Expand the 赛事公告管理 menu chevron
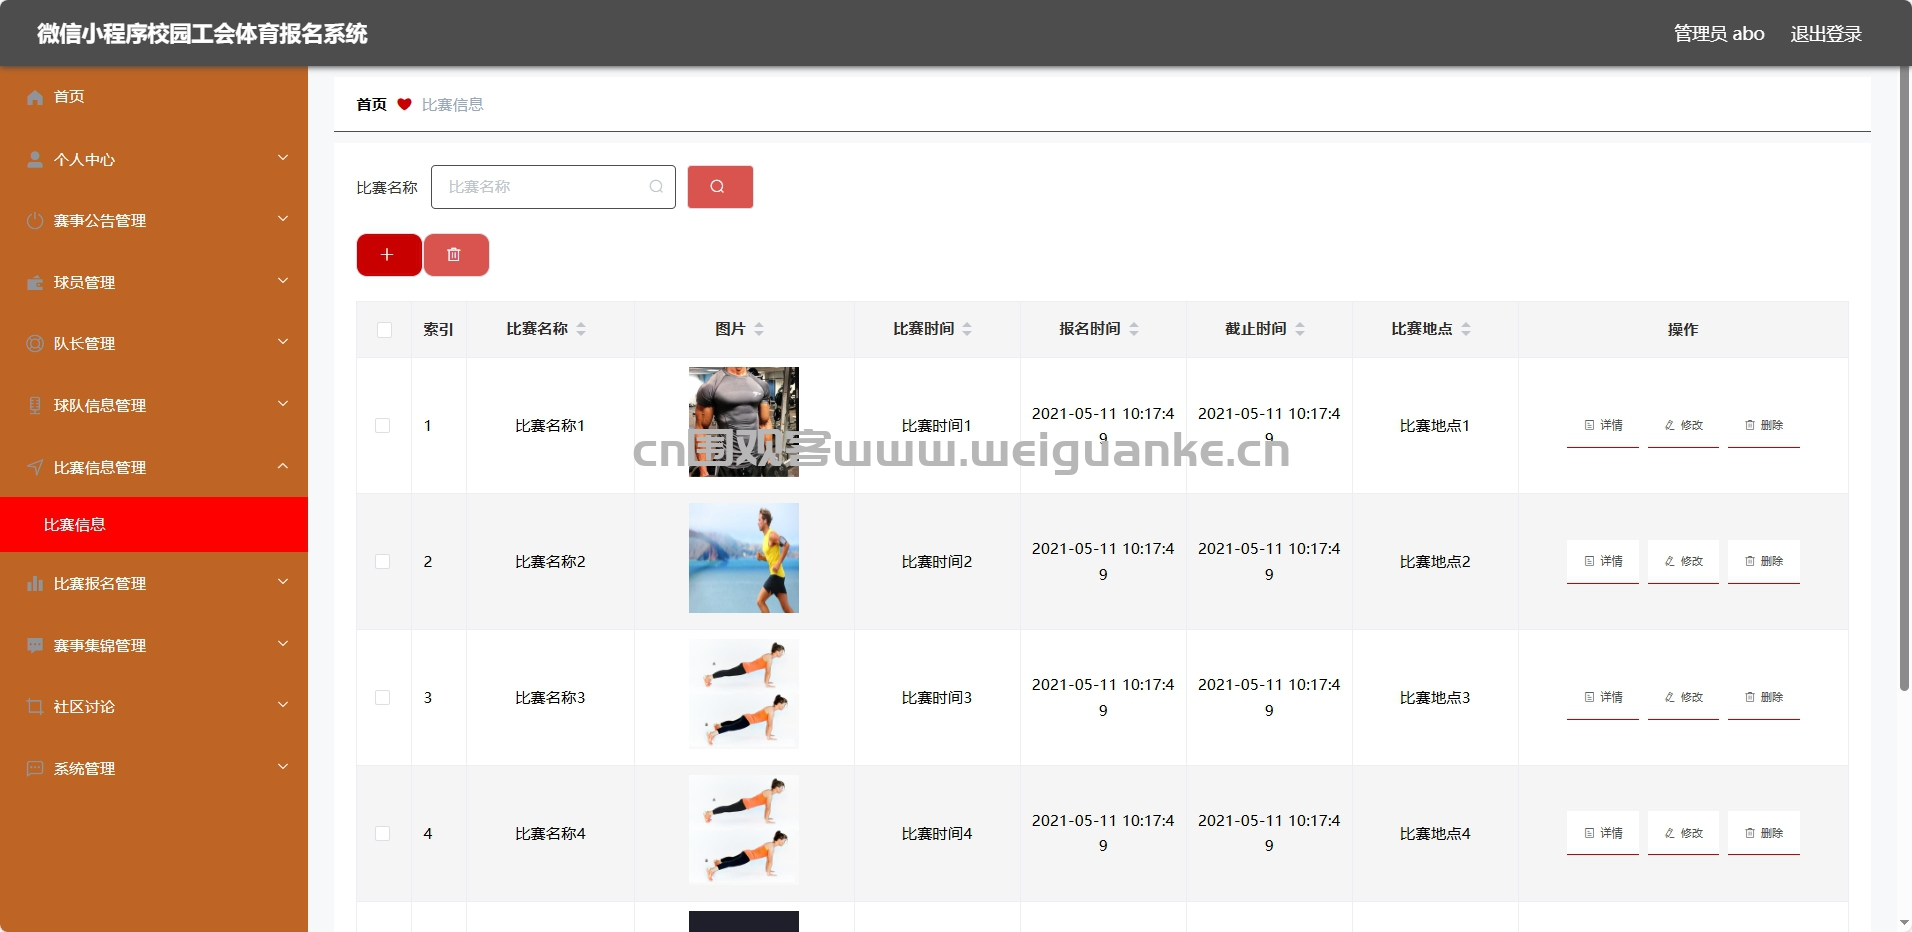1912x932 pixels. 283,219
